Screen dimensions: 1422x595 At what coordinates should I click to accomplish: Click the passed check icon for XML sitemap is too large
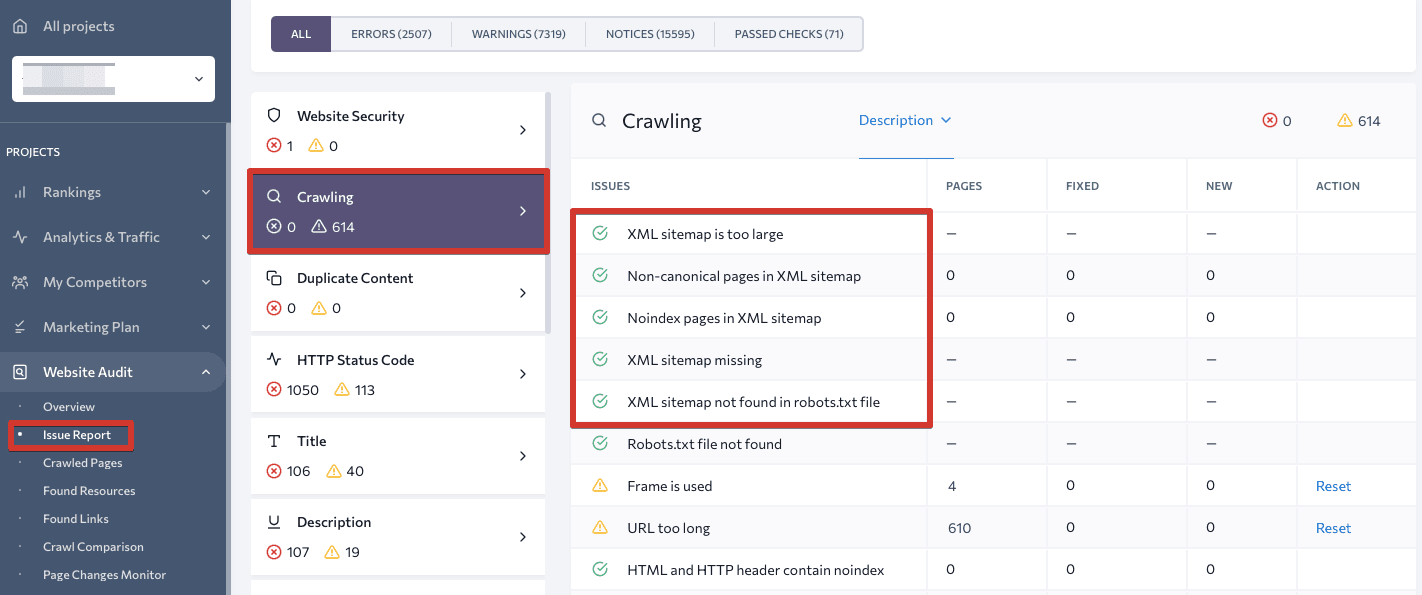(600, 233)
